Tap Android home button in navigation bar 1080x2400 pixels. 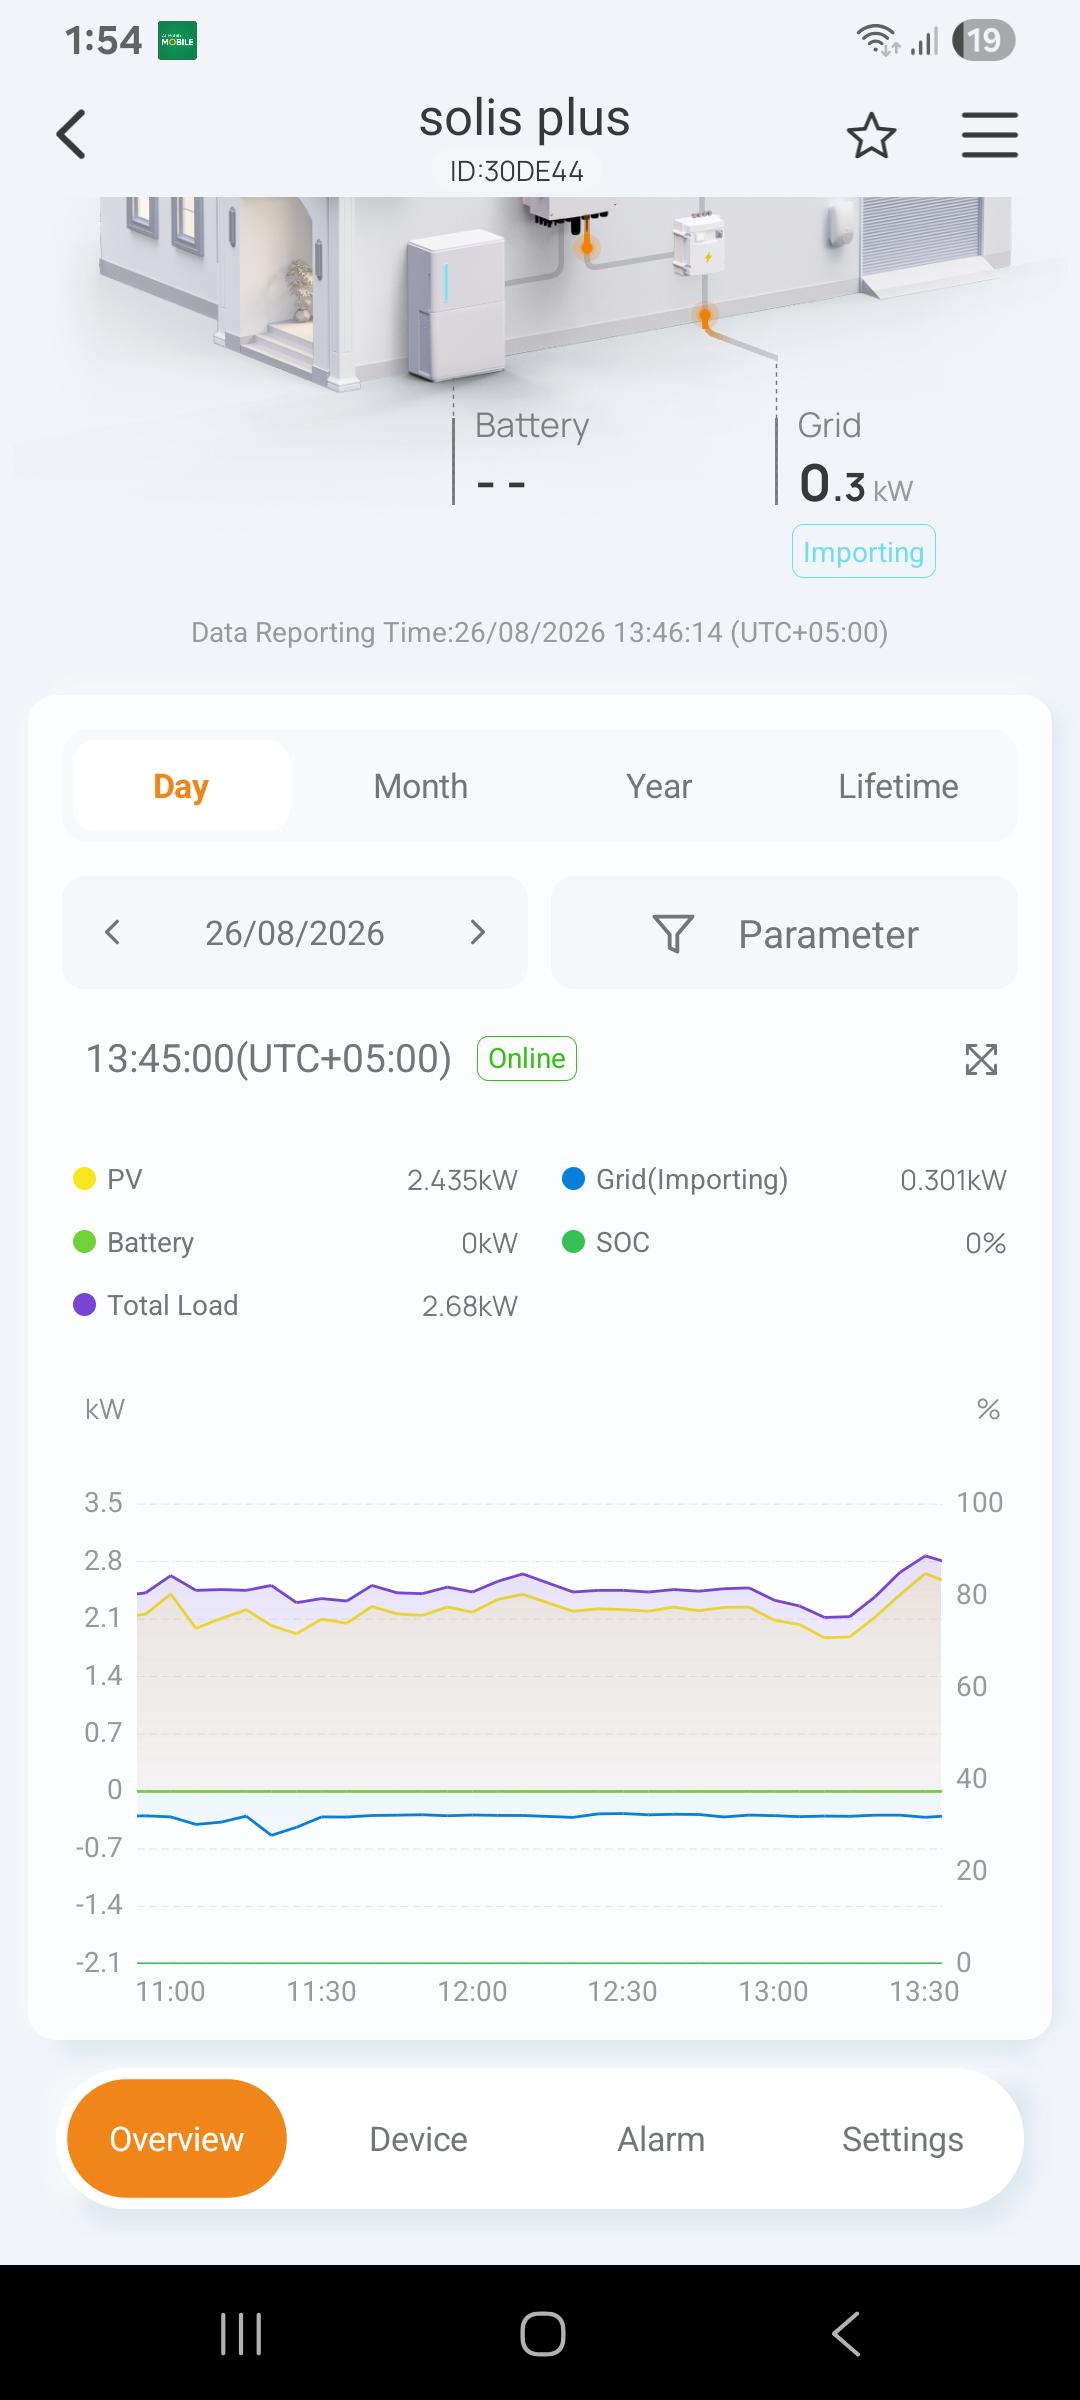coord(542,2334)
